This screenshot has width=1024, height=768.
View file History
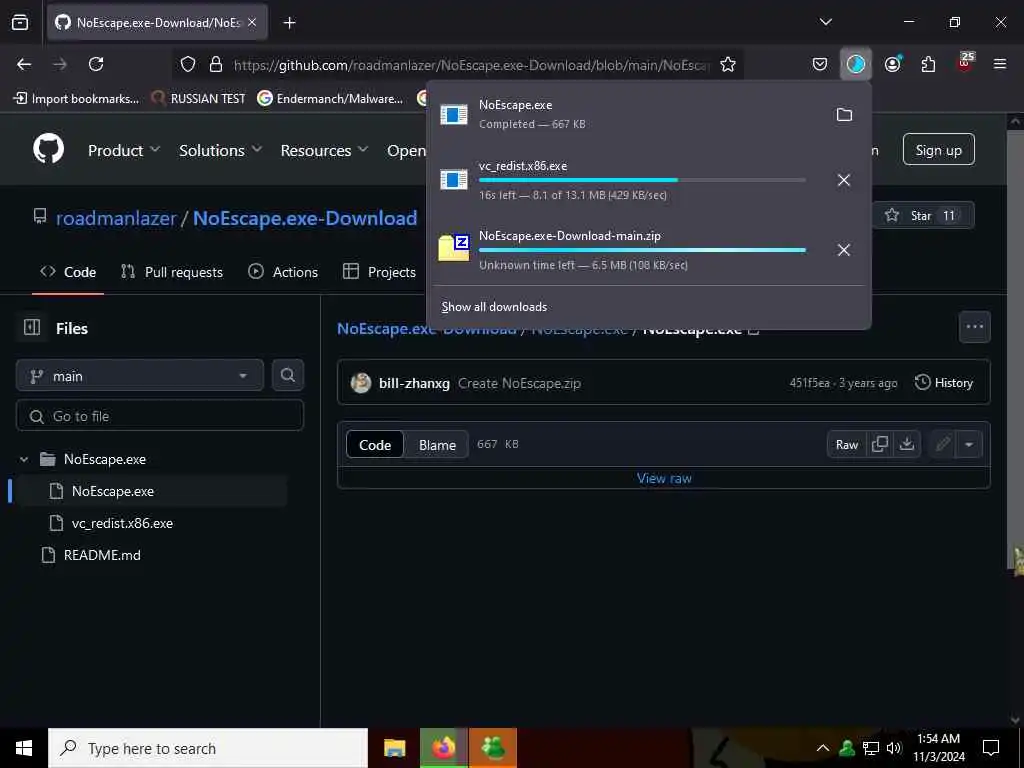(944, 383)
